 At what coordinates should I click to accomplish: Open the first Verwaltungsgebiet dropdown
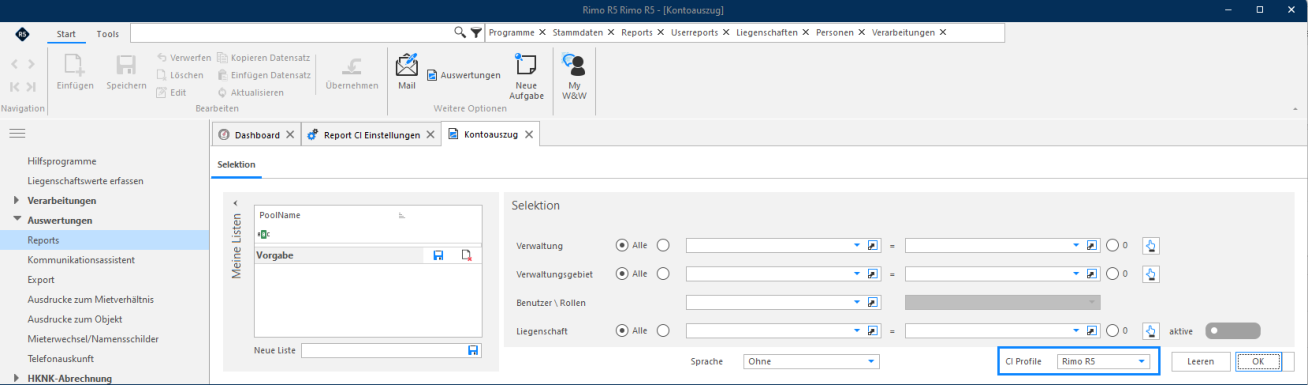(856, 273)
